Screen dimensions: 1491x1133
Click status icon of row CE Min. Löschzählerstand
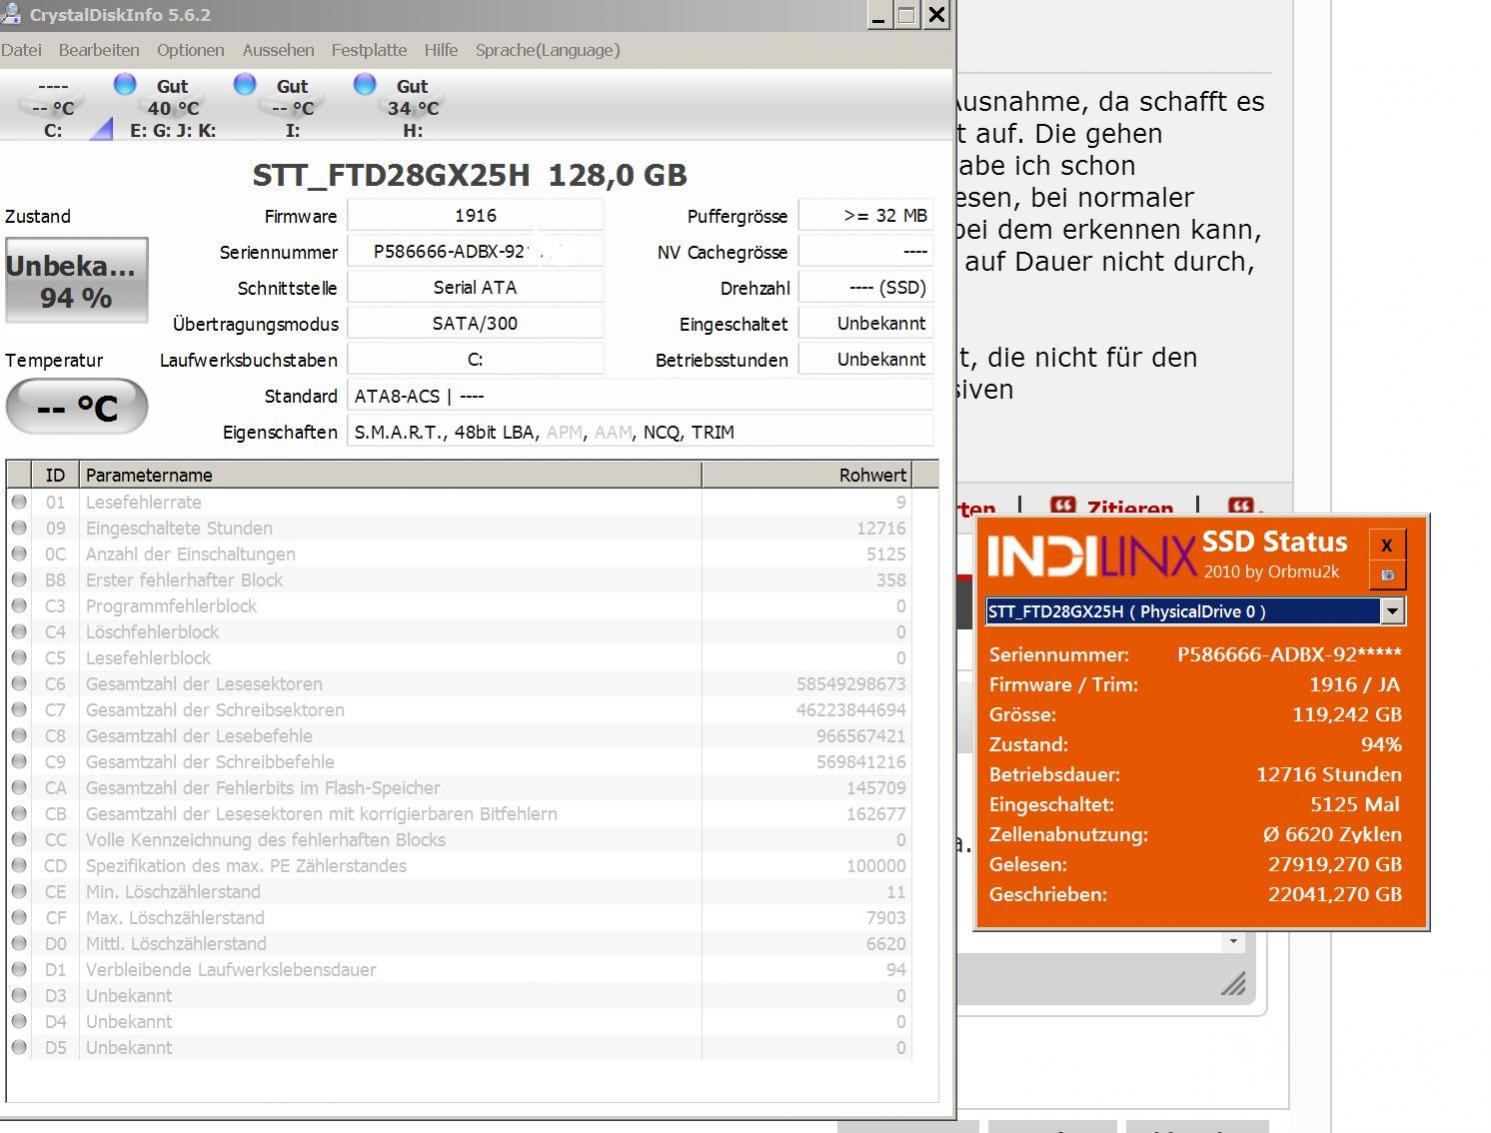19,892
